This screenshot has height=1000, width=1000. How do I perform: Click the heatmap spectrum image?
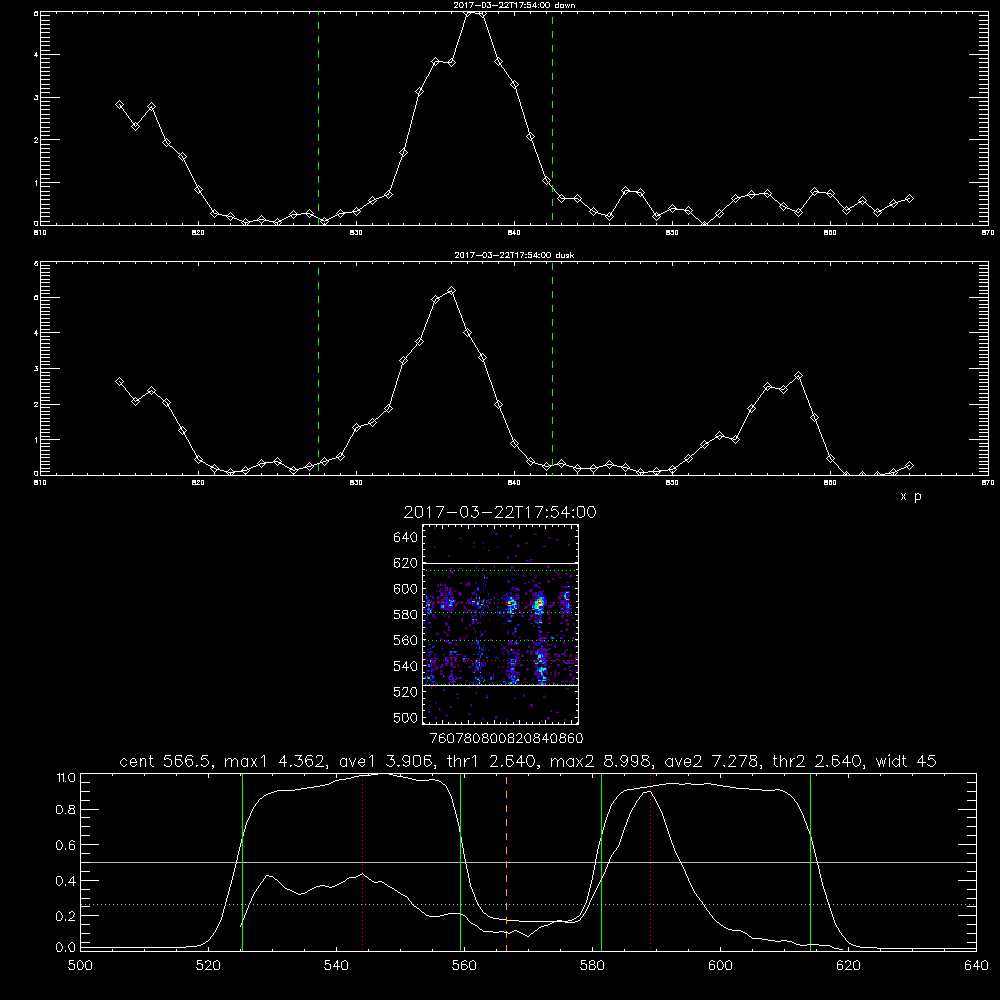pos(501,624)
